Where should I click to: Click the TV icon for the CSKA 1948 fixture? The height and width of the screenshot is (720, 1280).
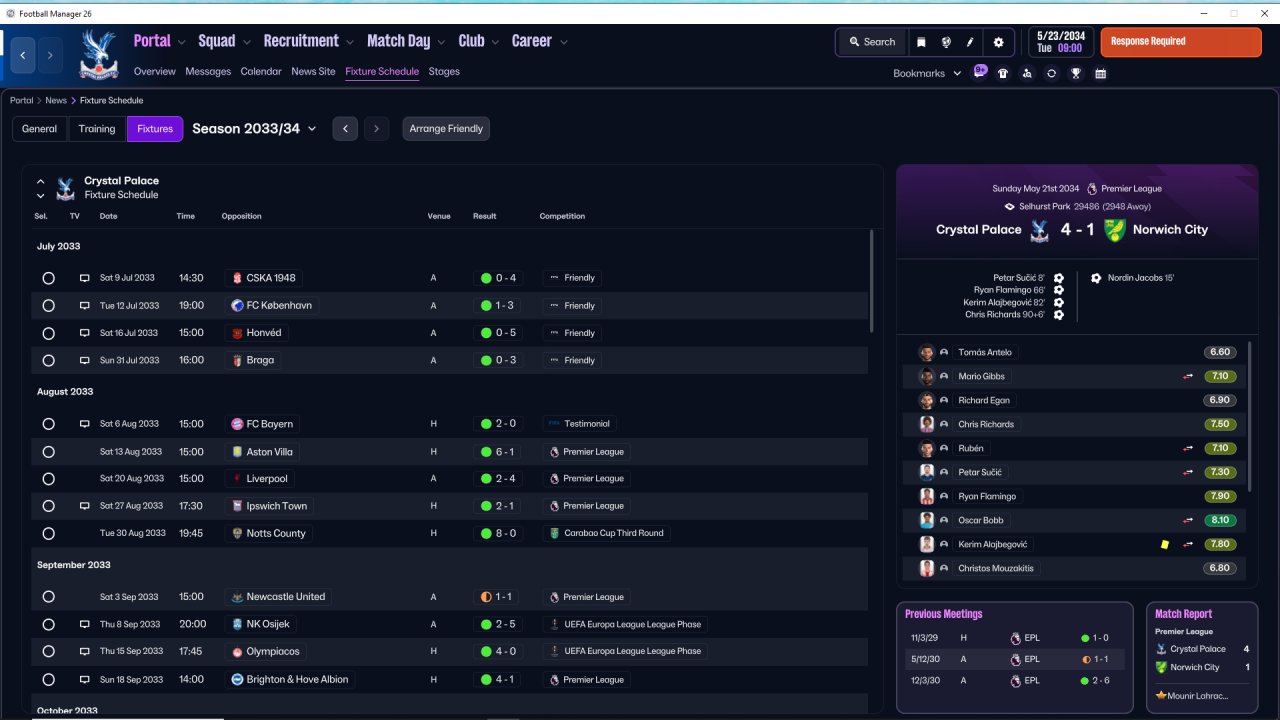85,278
